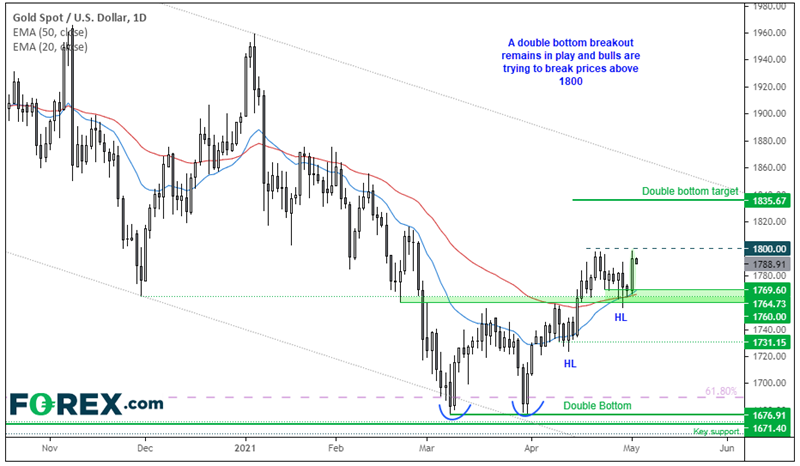
Task: Click the 1960.00 price axis value
Action: click(x=770, y=33)
